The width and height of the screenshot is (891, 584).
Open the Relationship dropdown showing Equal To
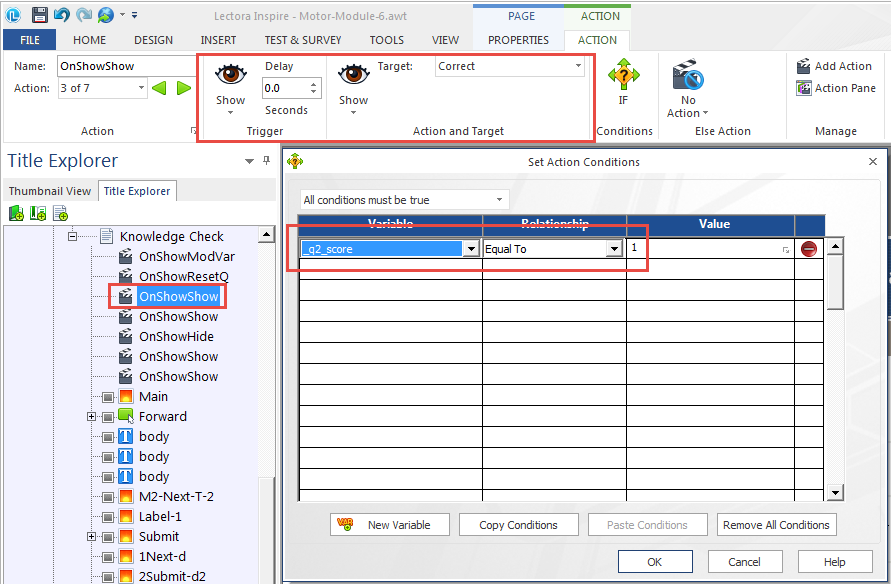(614, 249)
